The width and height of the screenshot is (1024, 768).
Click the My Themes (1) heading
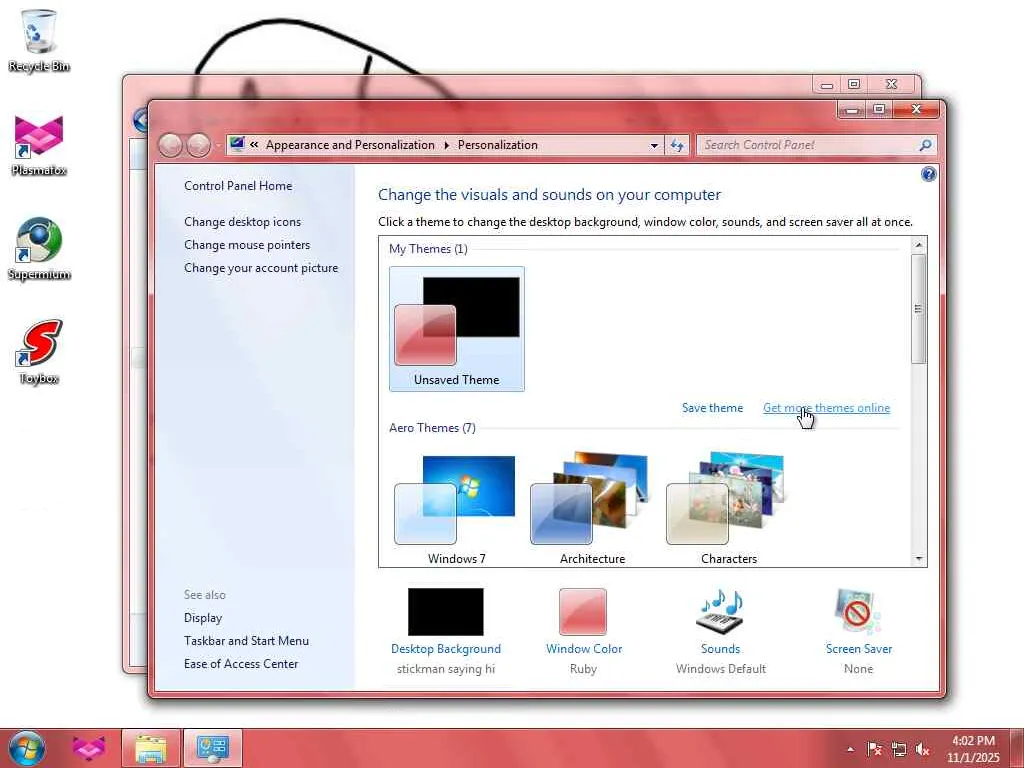pyautogui.click(x=428, y=249)
